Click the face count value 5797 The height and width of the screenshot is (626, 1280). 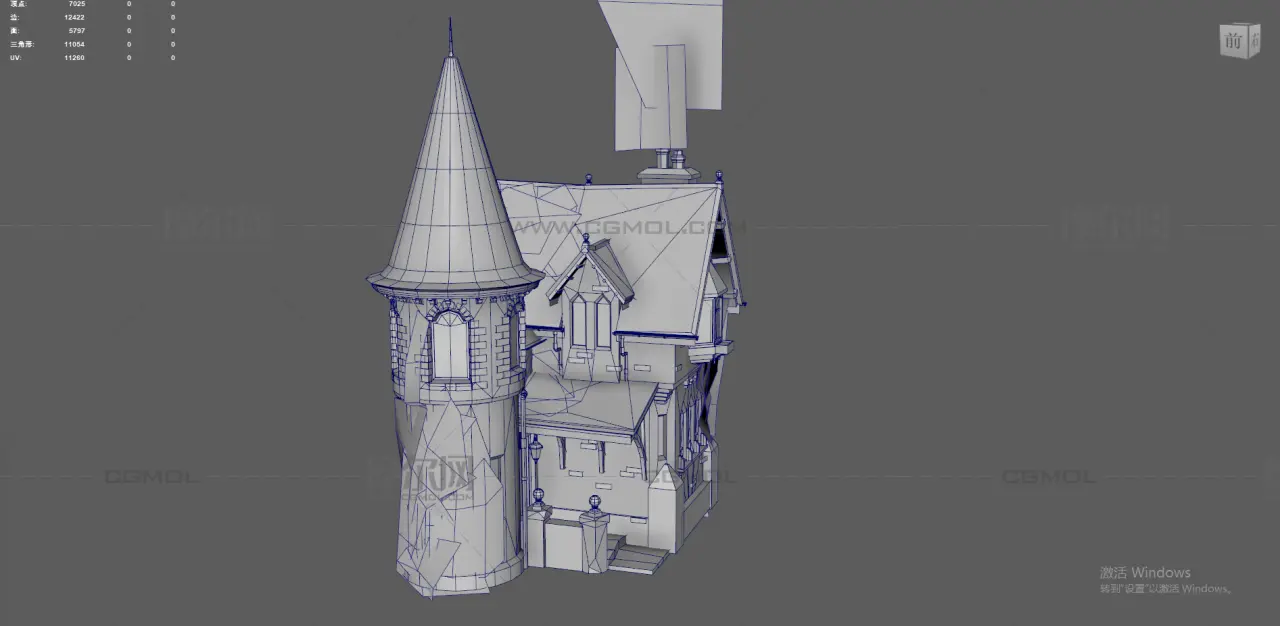tap(76, 31)
